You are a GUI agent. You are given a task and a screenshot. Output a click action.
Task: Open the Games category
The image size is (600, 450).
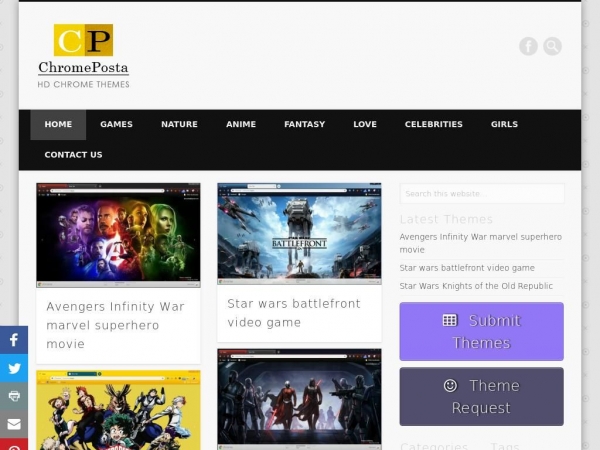click(116, 124)
